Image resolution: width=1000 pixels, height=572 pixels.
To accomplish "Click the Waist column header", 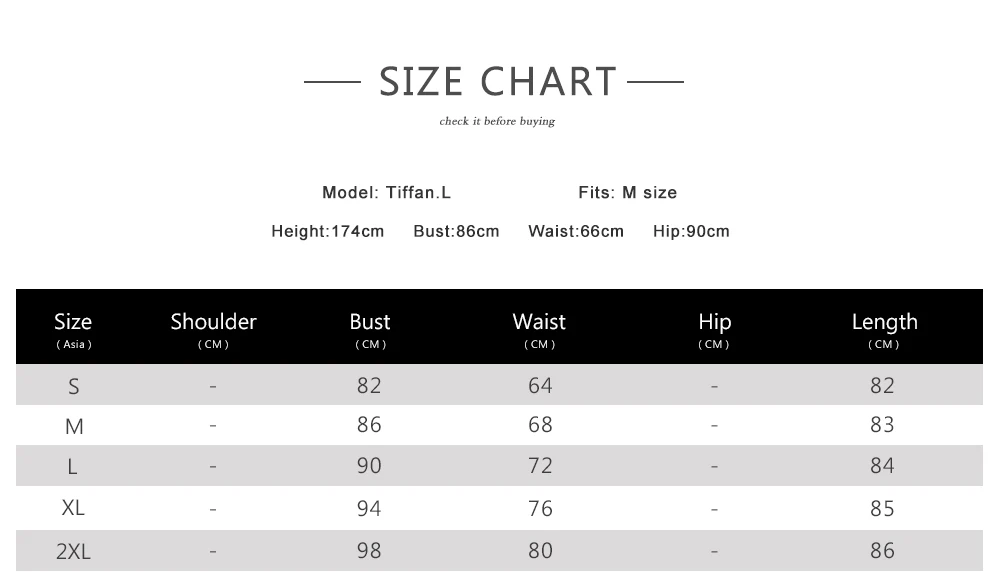I will (540, 330).
